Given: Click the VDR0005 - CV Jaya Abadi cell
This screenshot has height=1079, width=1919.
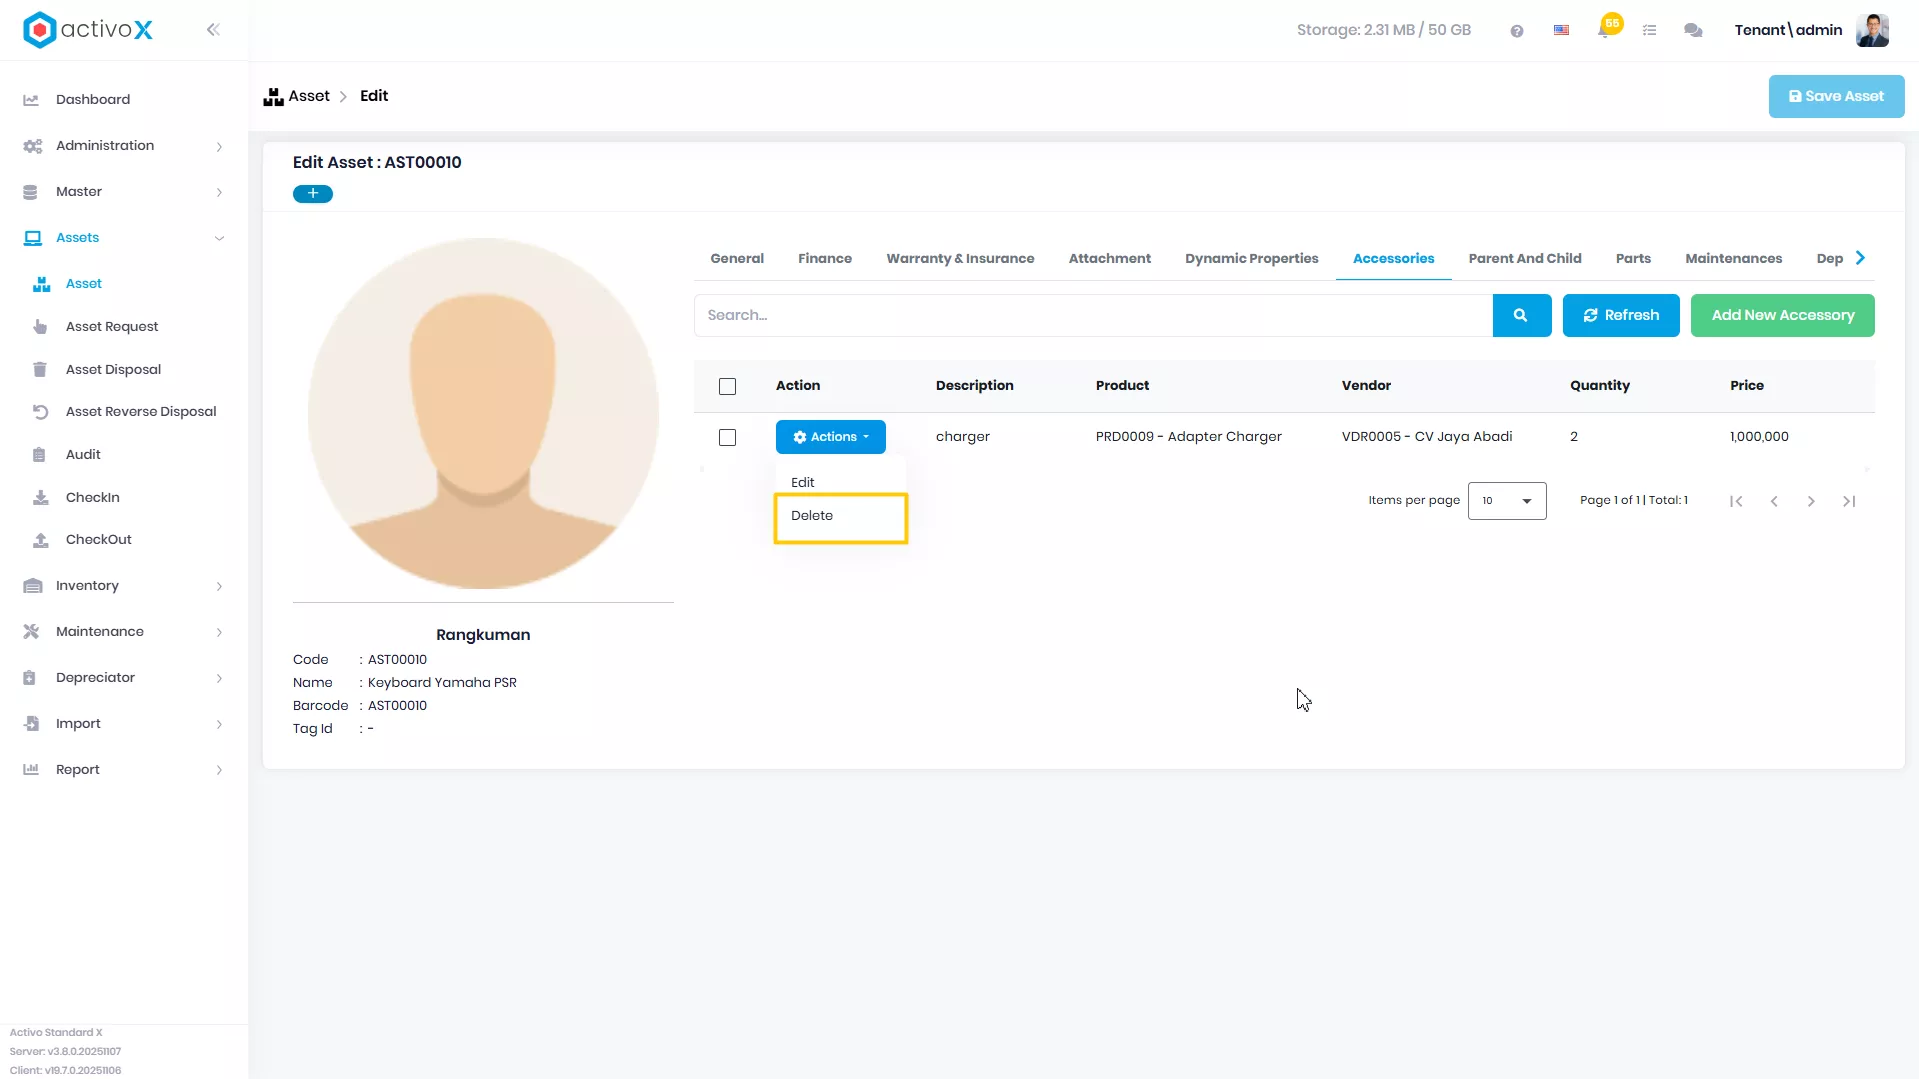Looking at the screenshot, I should pos(1426,437).
